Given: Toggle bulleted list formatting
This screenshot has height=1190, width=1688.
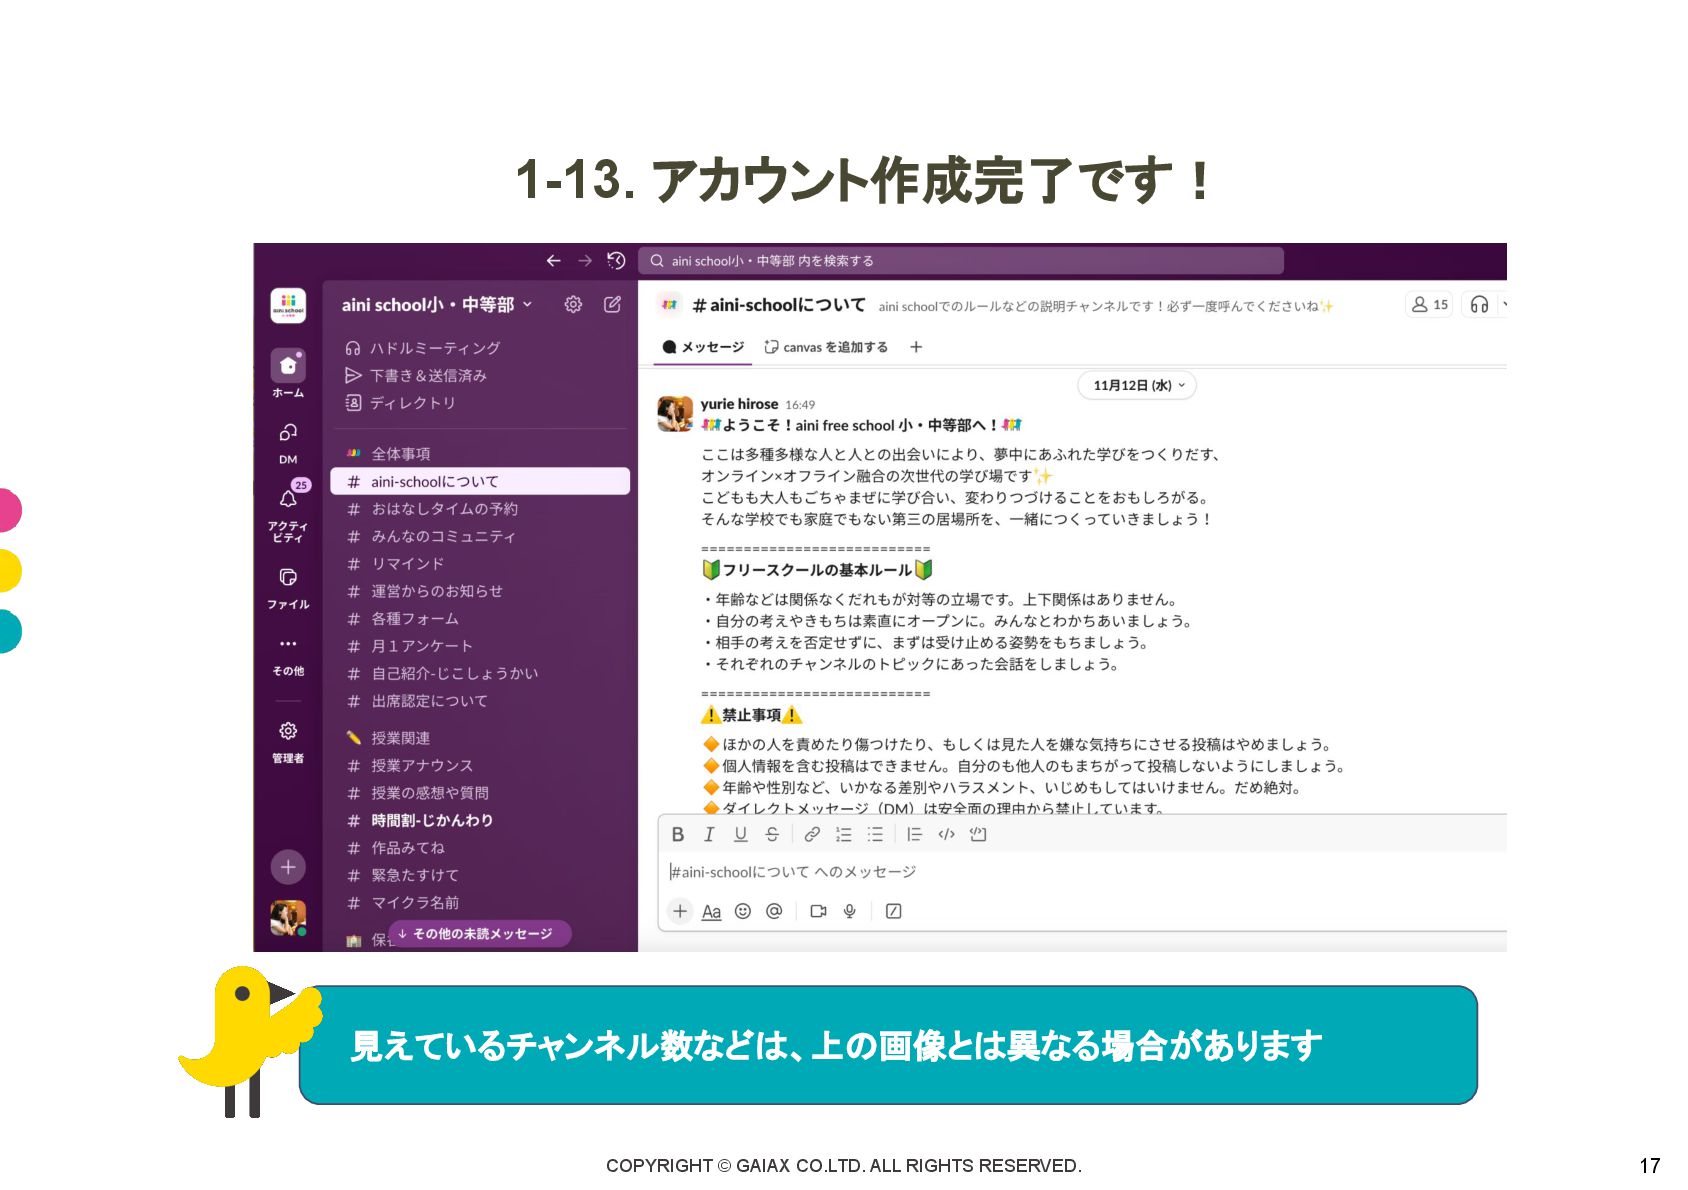Looking at the screenshot, I should [x=875, y=835].
